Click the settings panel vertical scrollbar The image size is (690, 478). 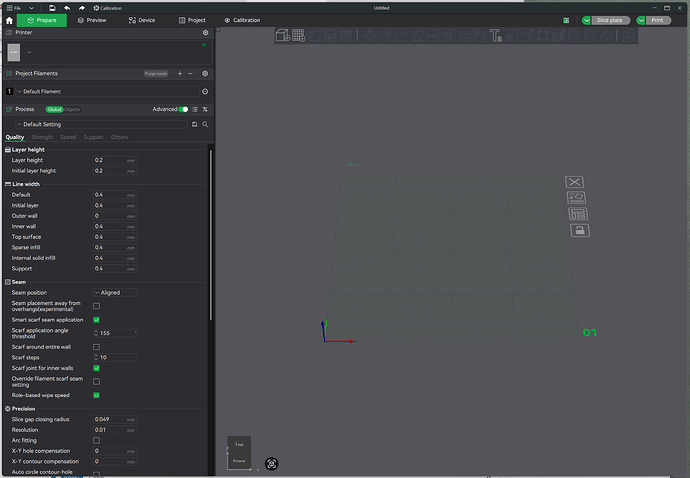[x=211, y=235]
